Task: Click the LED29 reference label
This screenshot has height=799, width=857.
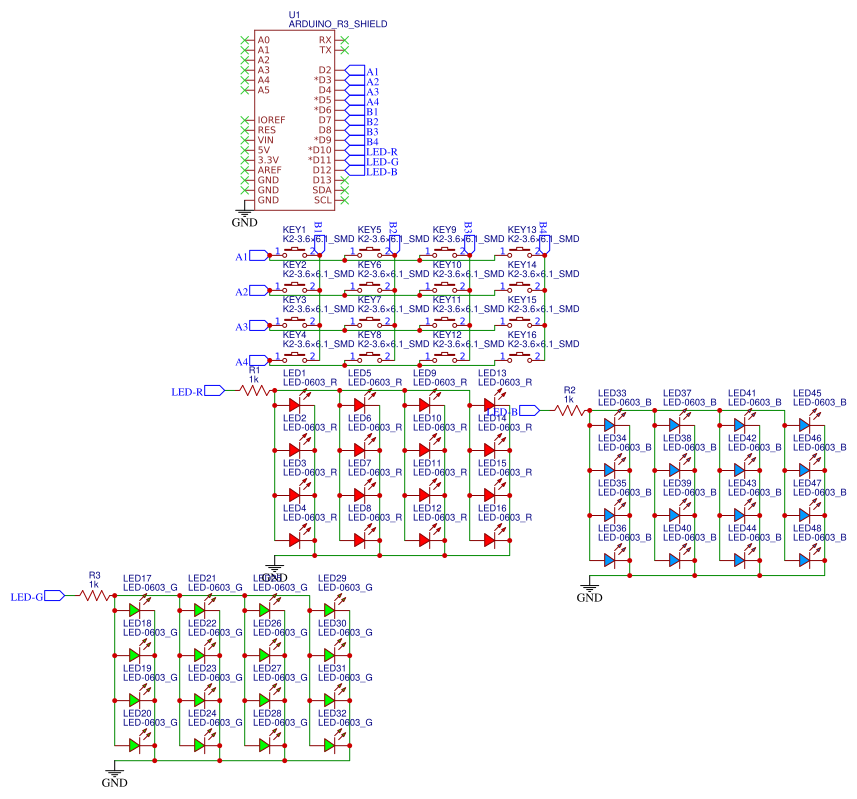Action: pos(332,578)
